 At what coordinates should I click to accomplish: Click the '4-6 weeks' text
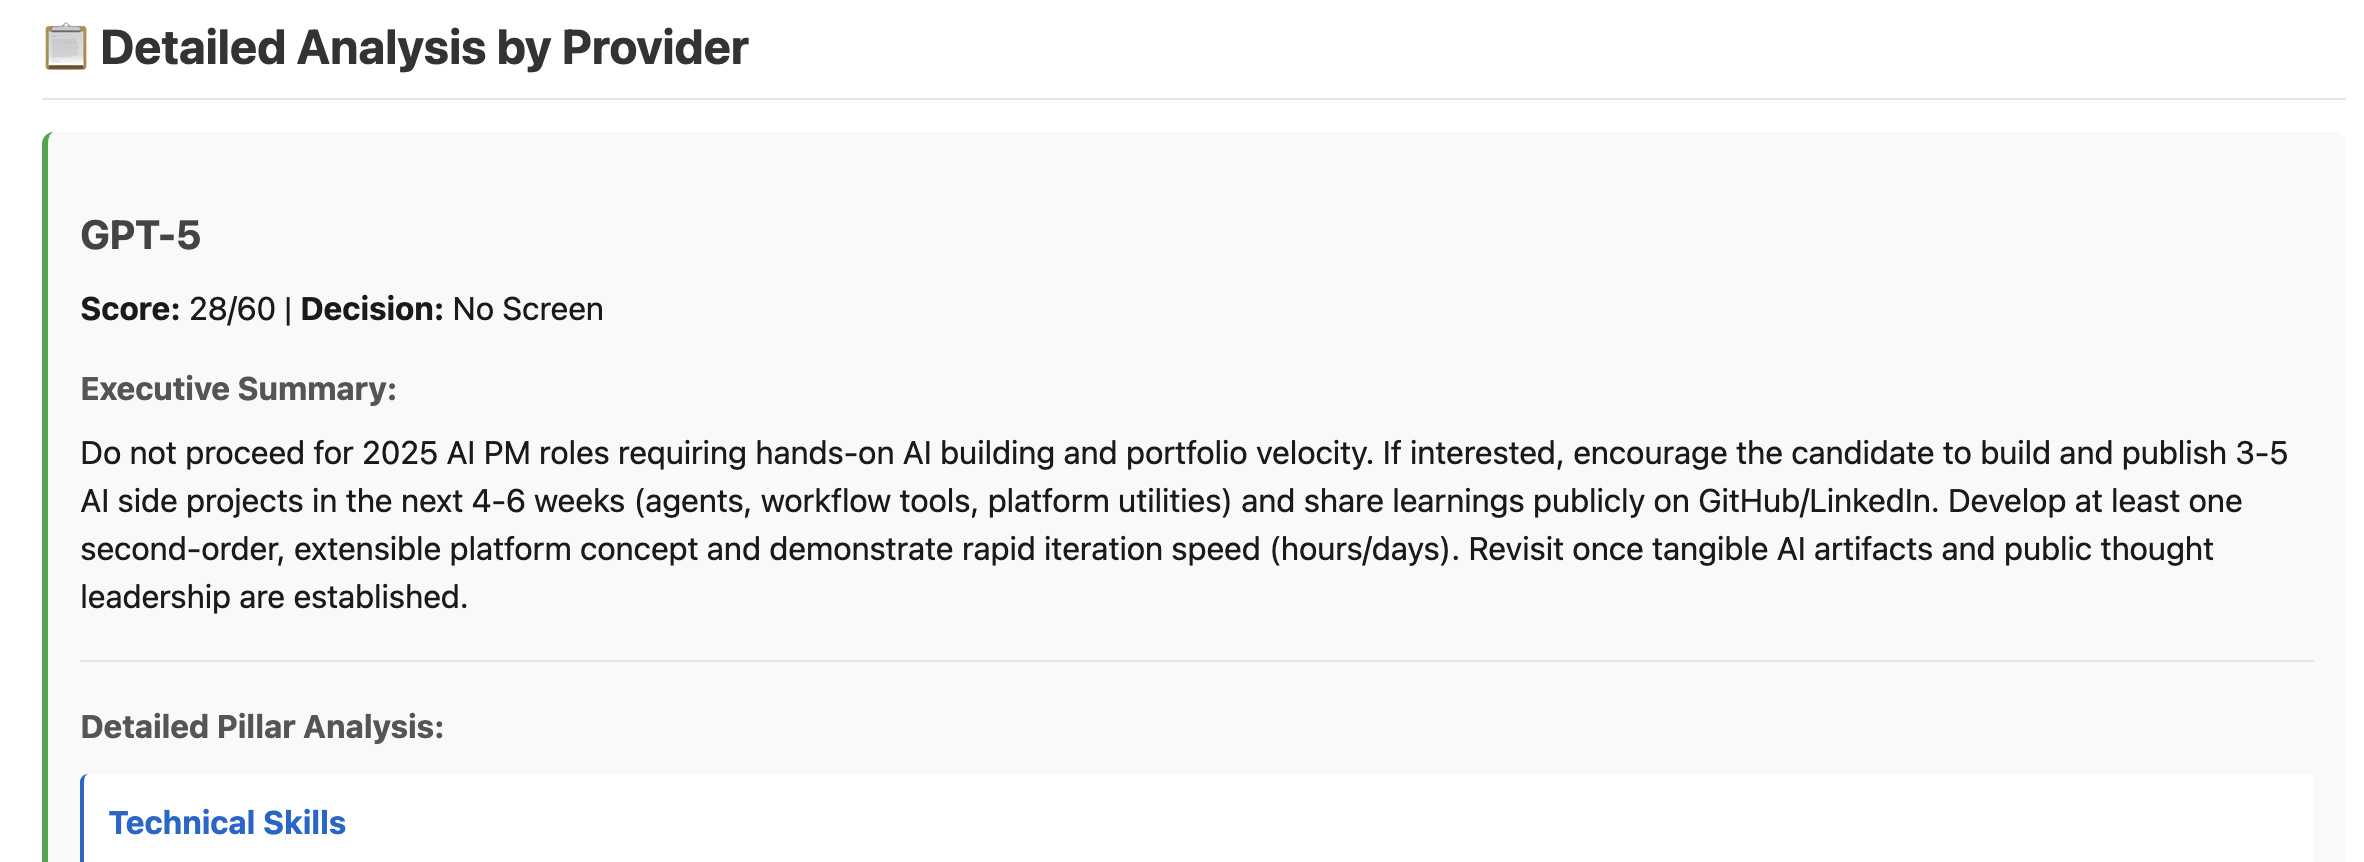pos(548,501)
